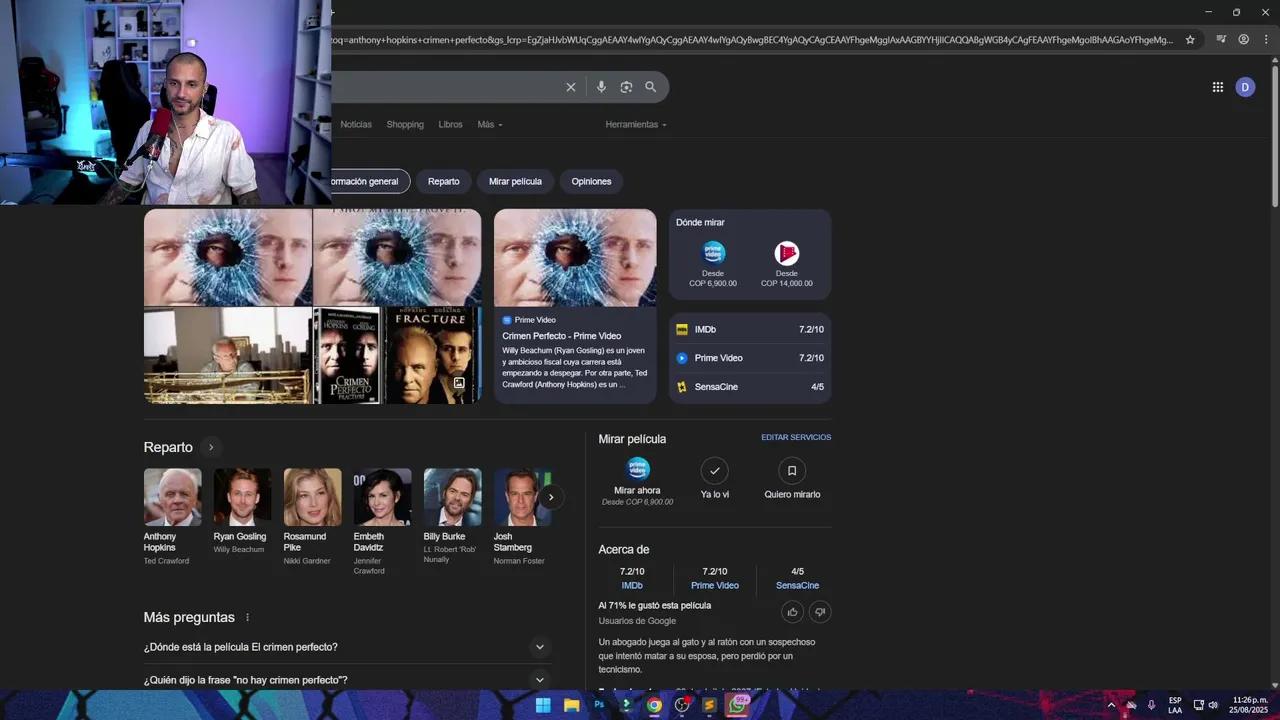
Task: Open Google account avatar D
Action: pyautogui.click(x=1245, y=87)
